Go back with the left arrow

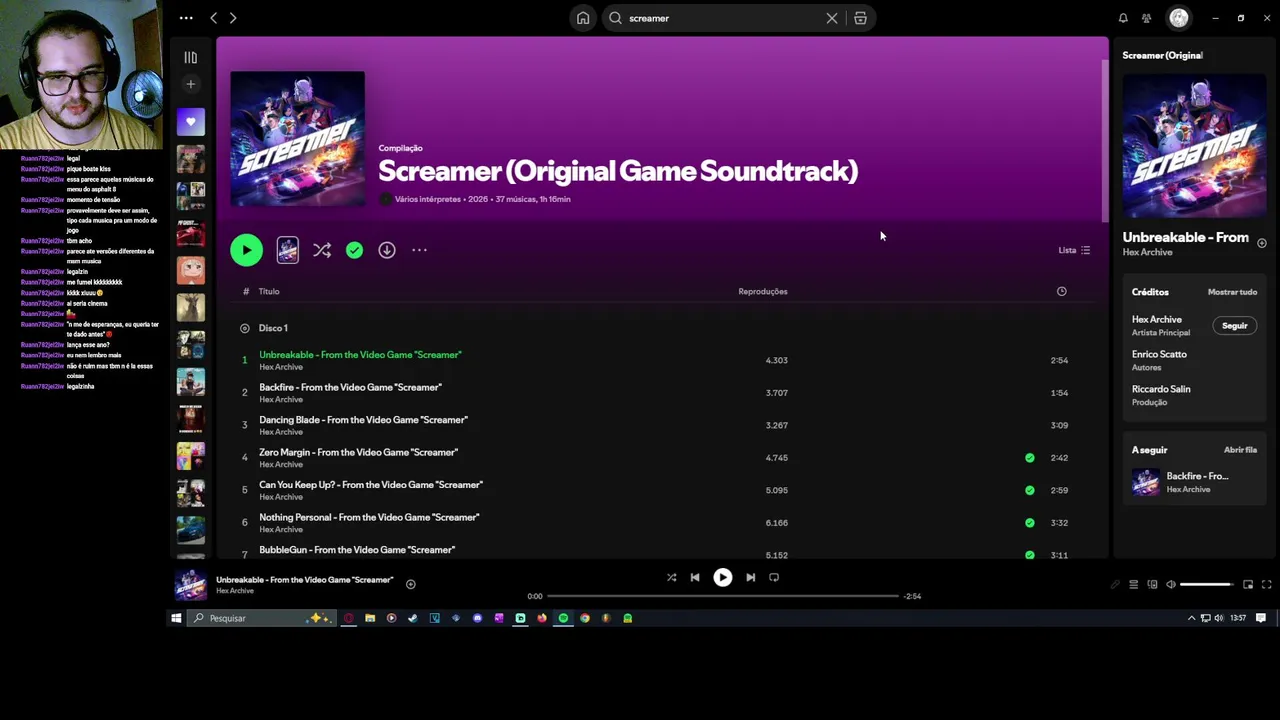(x=214, y=18)
